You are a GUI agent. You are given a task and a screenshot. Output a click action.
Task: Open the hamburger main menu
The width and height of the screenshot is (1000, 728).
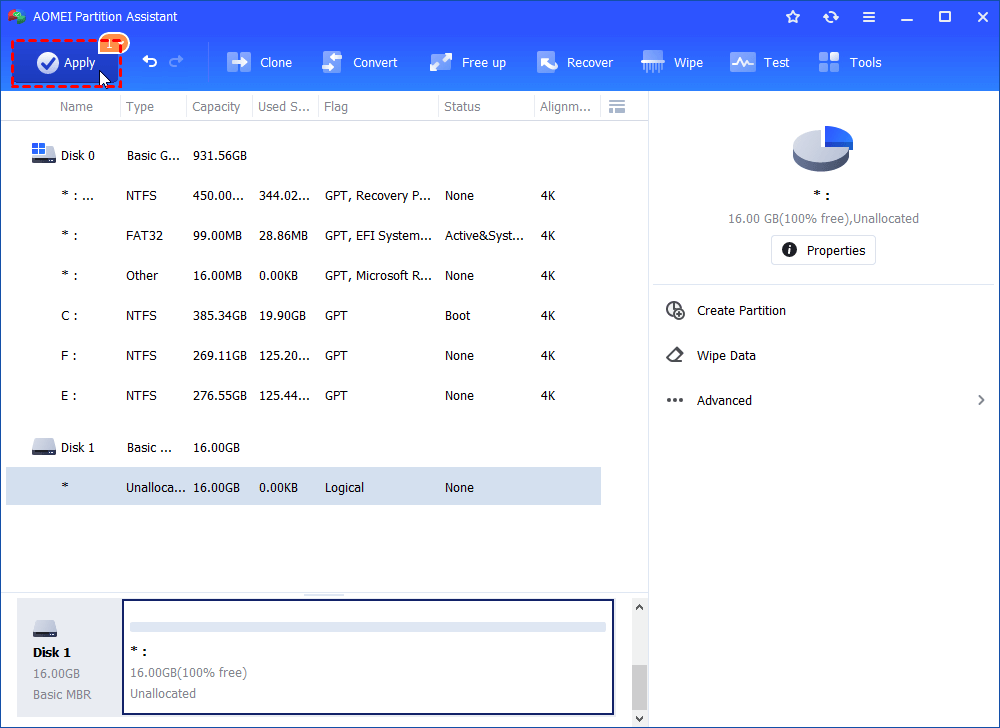869,16
